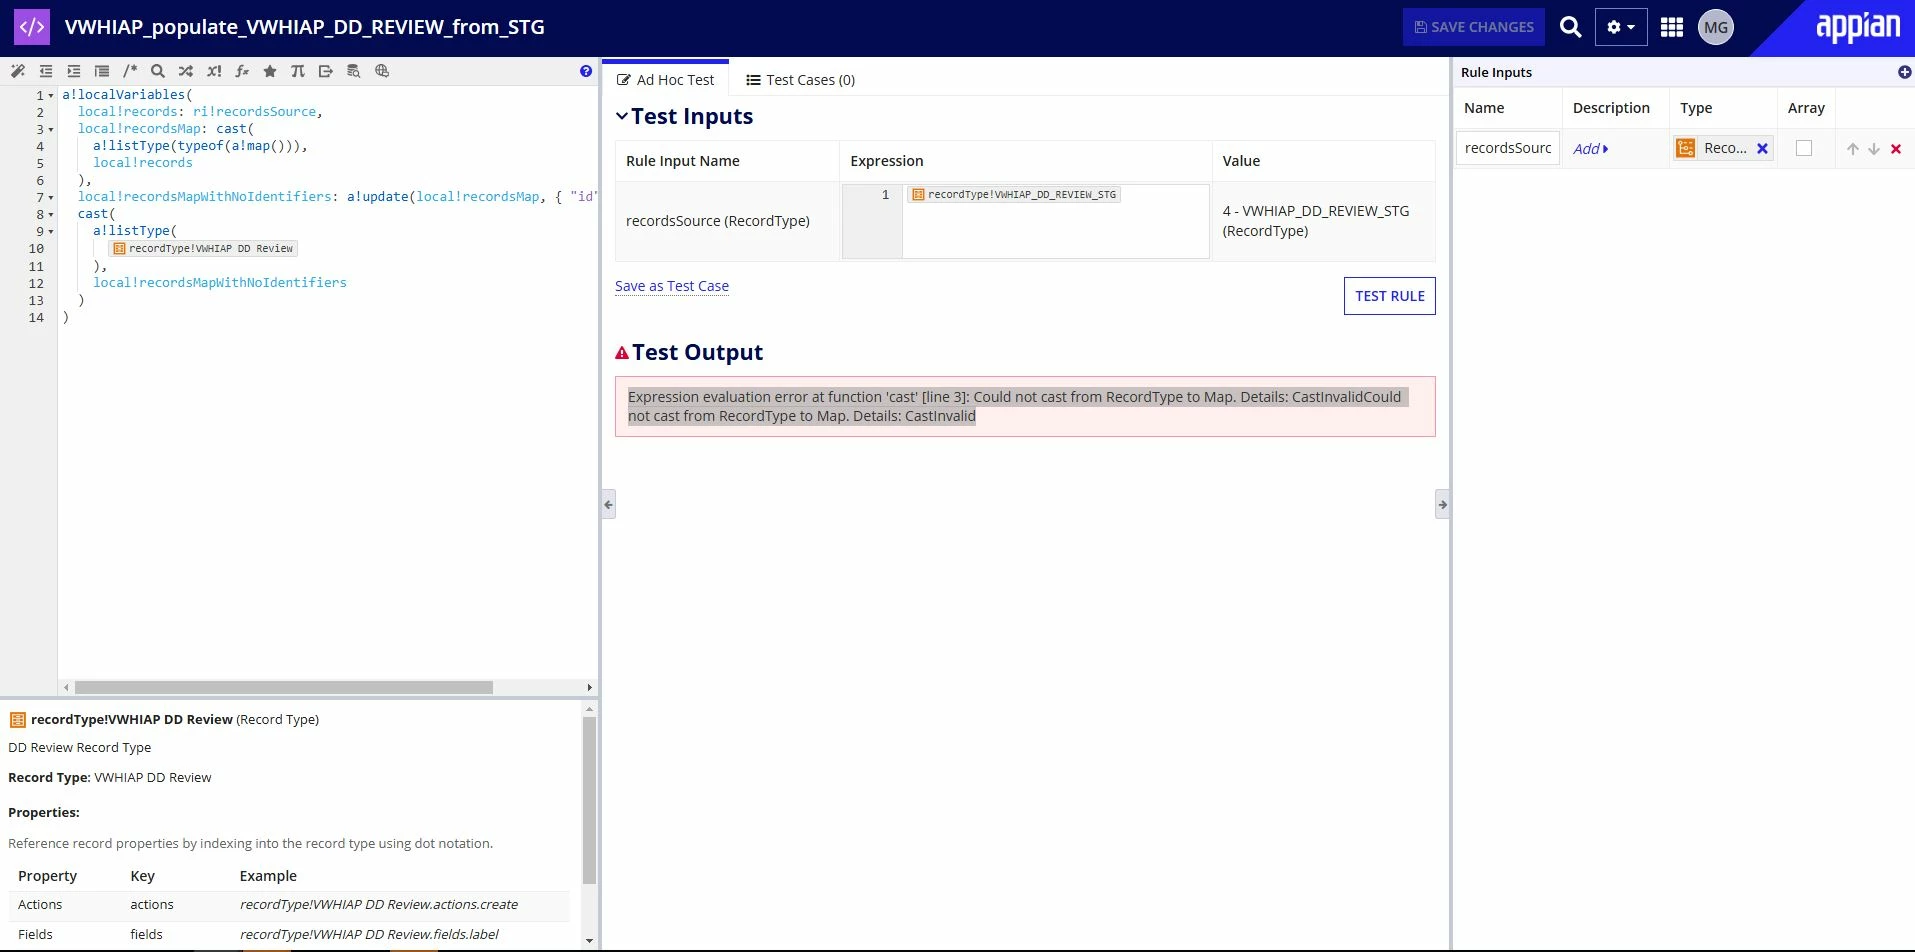Toggle the Array checkbox for recordsSource
The height and width of the screenshot is (952, 1915).
(1804, 148)
